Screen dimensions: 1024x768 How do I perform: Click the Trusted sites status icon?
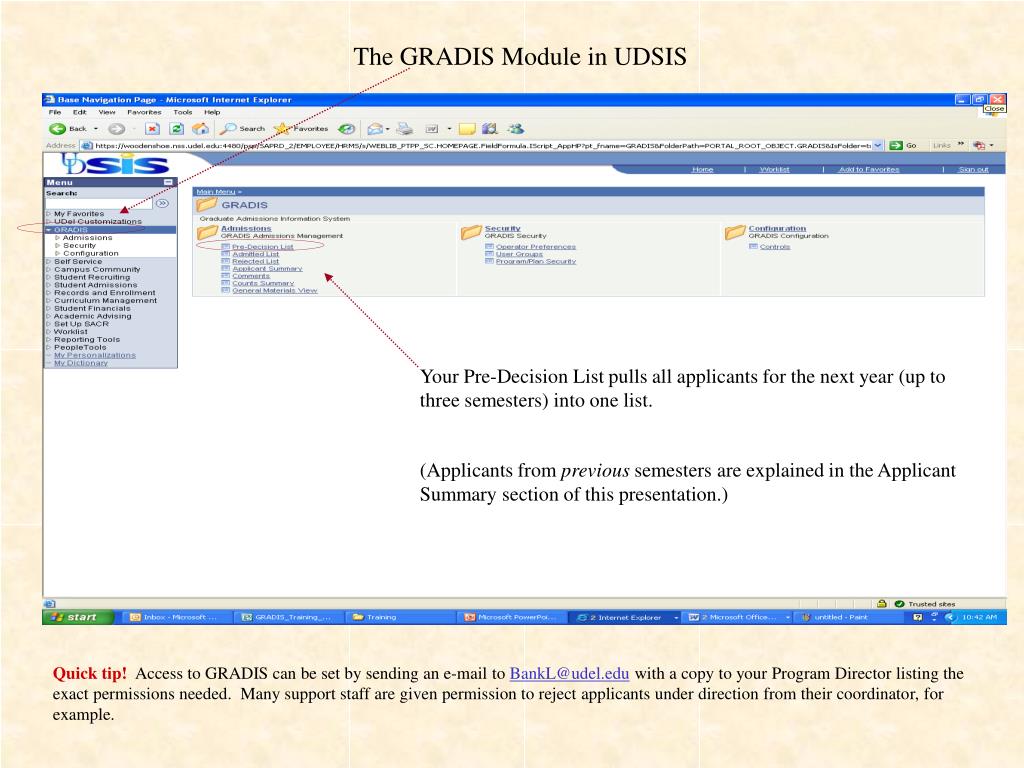[x=899, y=604]
